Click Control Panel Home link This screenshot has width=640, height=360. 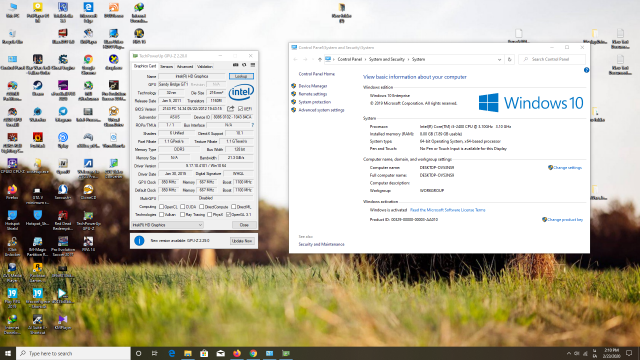coord(317,74)
